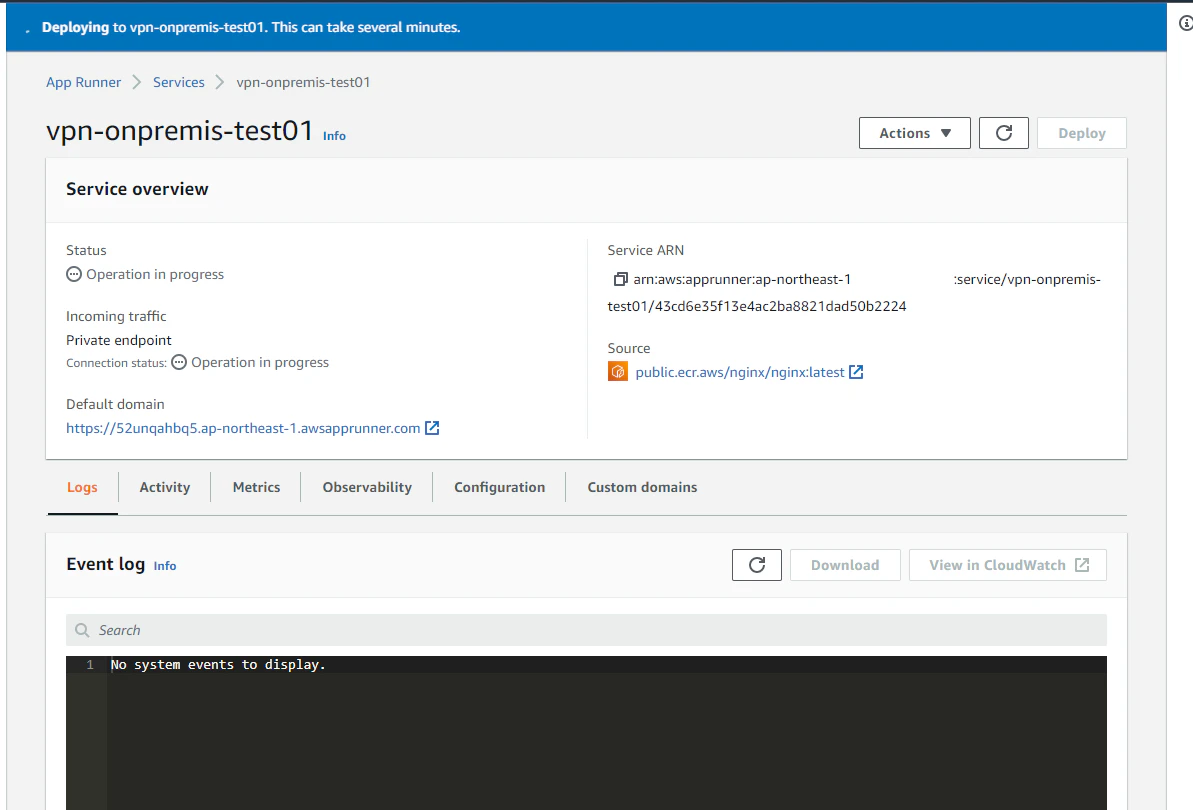Click the search magnifier icon in event log
The image size is (1193, 810).
82,630
